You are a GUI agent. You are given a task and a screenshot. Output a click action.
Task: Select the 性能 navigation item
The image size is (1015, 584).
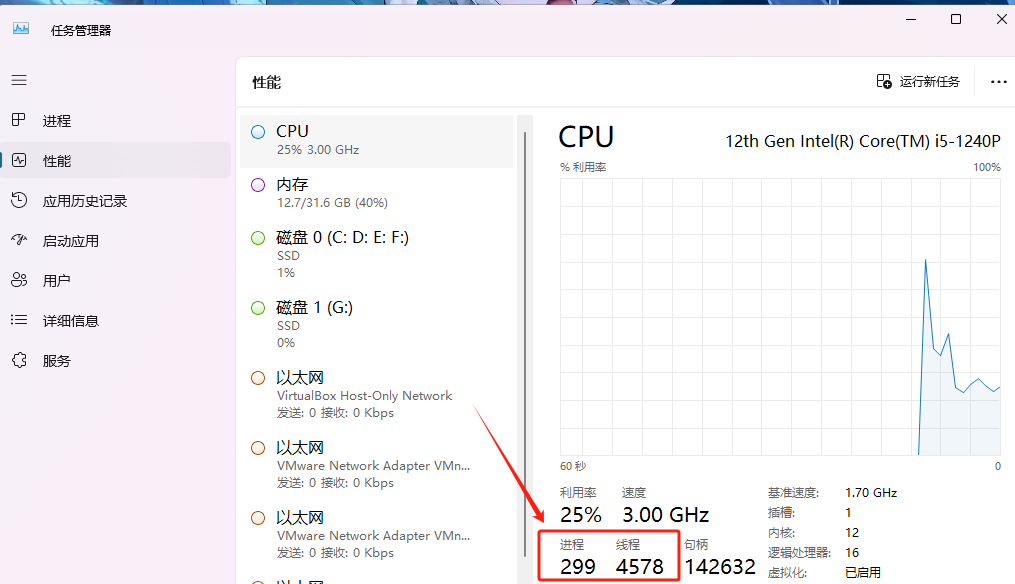(115, 161)
